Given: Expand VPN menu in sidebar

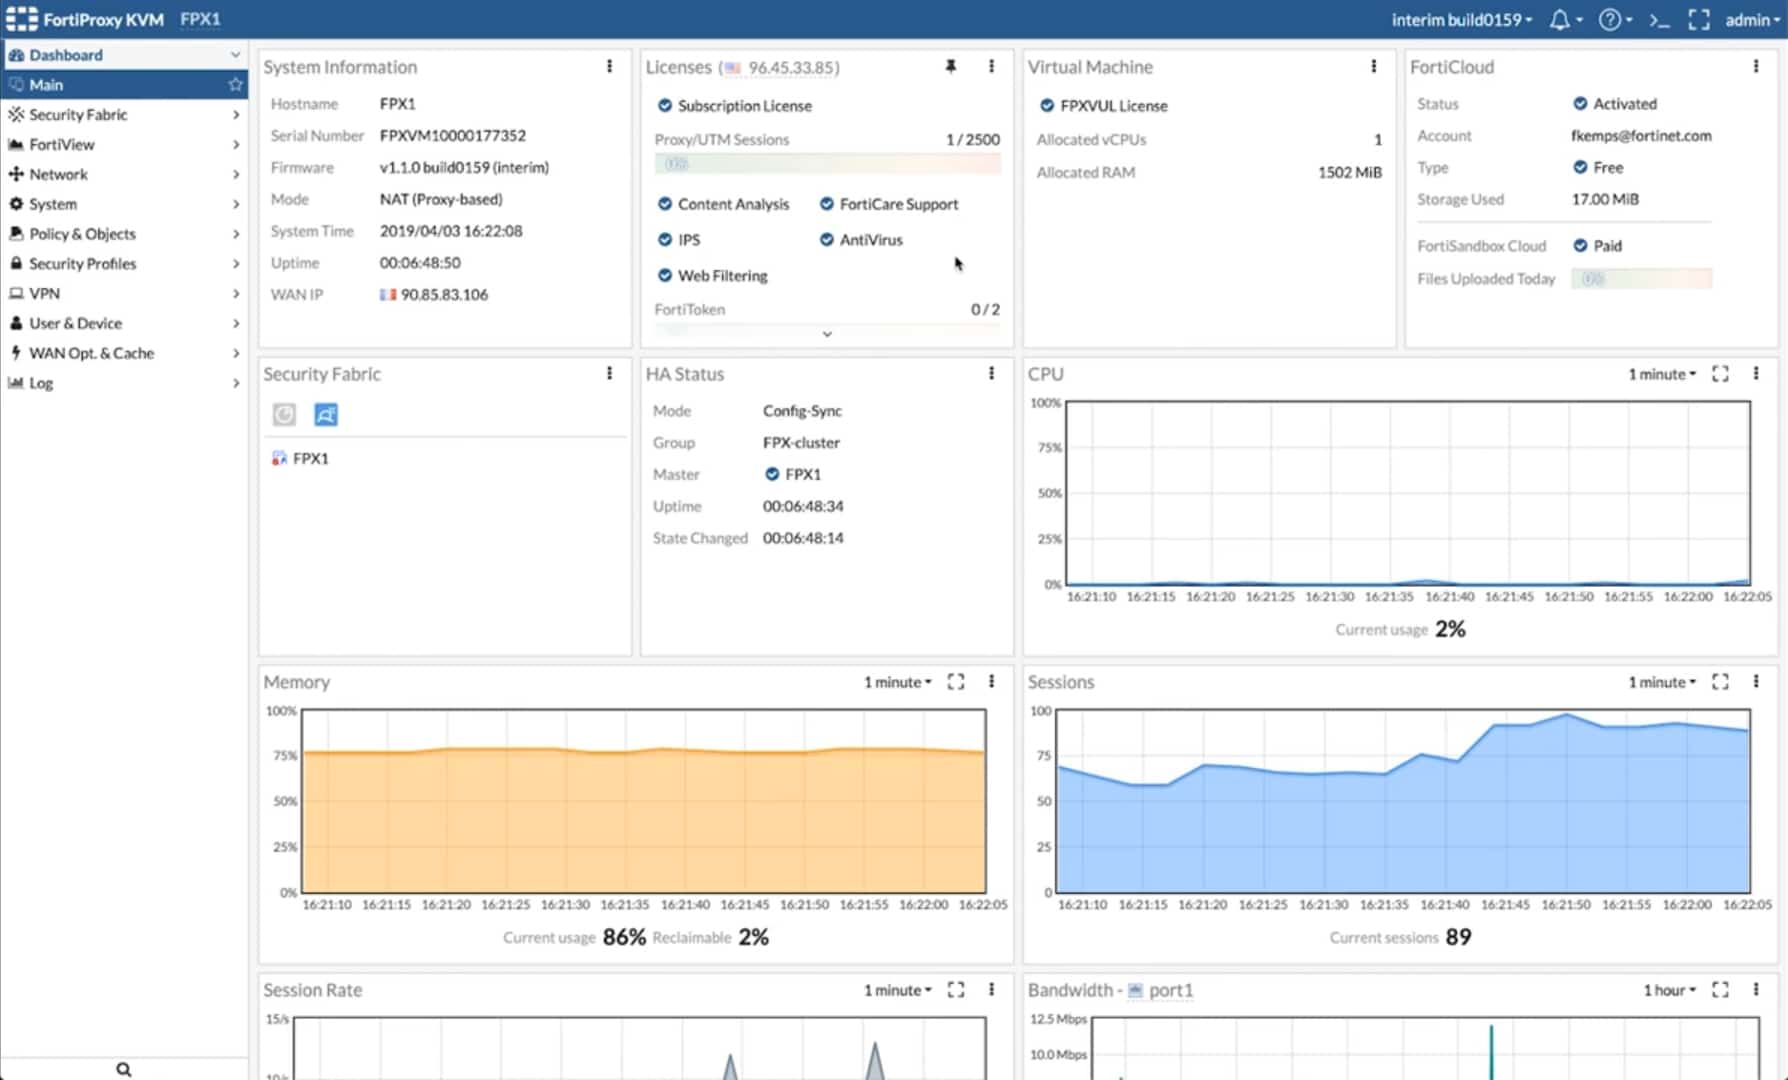Looking at the screenshot, I should tap(124, 294).
